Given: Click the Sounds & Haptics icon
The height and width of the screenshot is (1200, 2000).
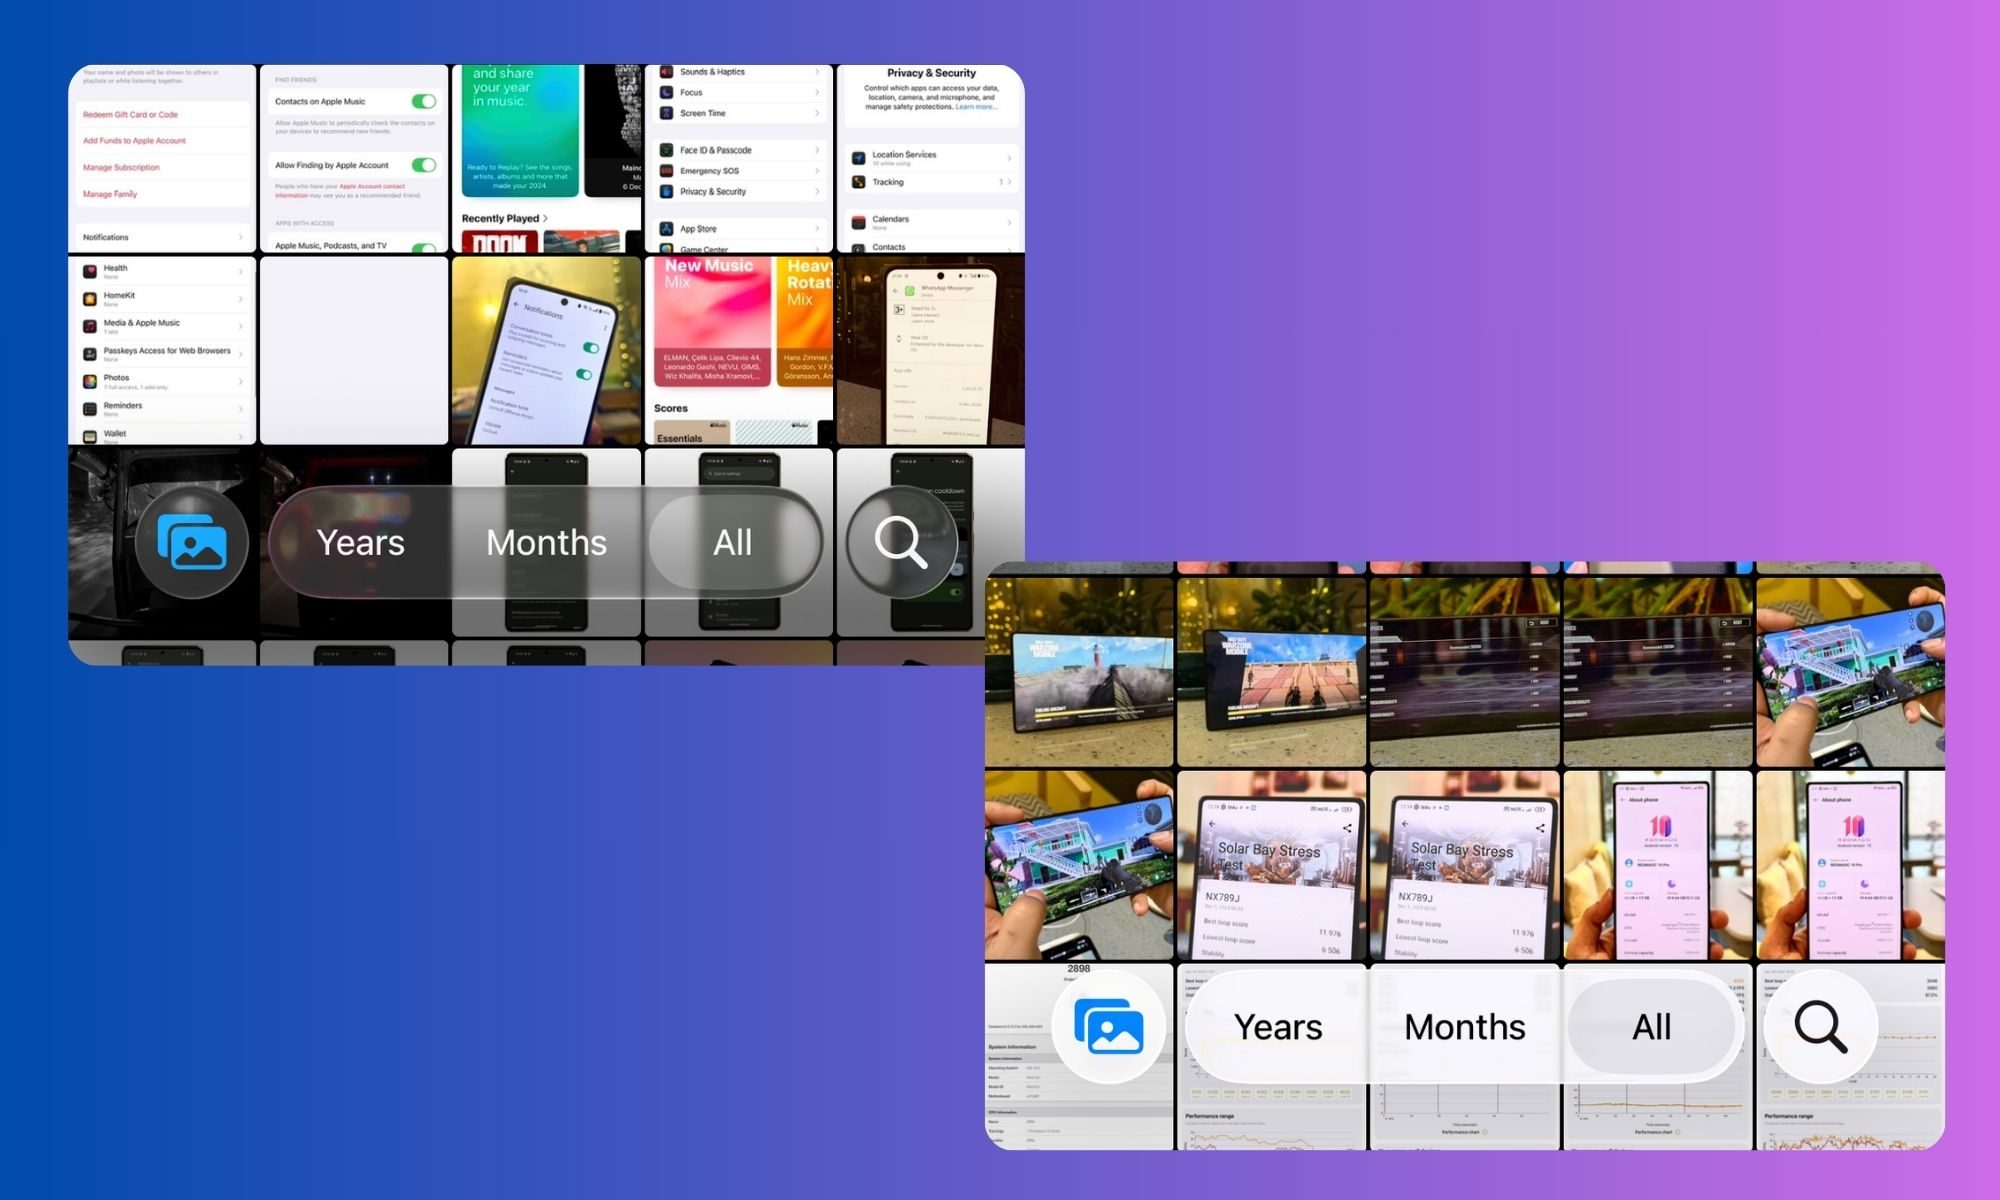Looking at the screenshot, I should (x=666, y=72).
